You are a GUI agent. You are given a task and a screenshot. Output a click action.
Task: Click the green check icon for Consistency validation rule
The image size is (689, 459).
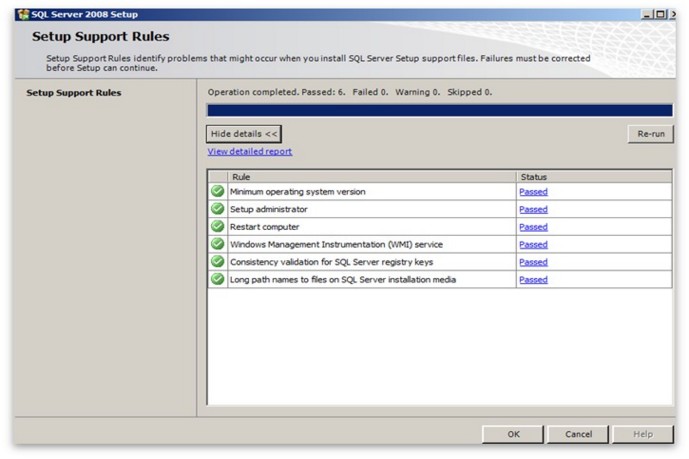point(218,261)
